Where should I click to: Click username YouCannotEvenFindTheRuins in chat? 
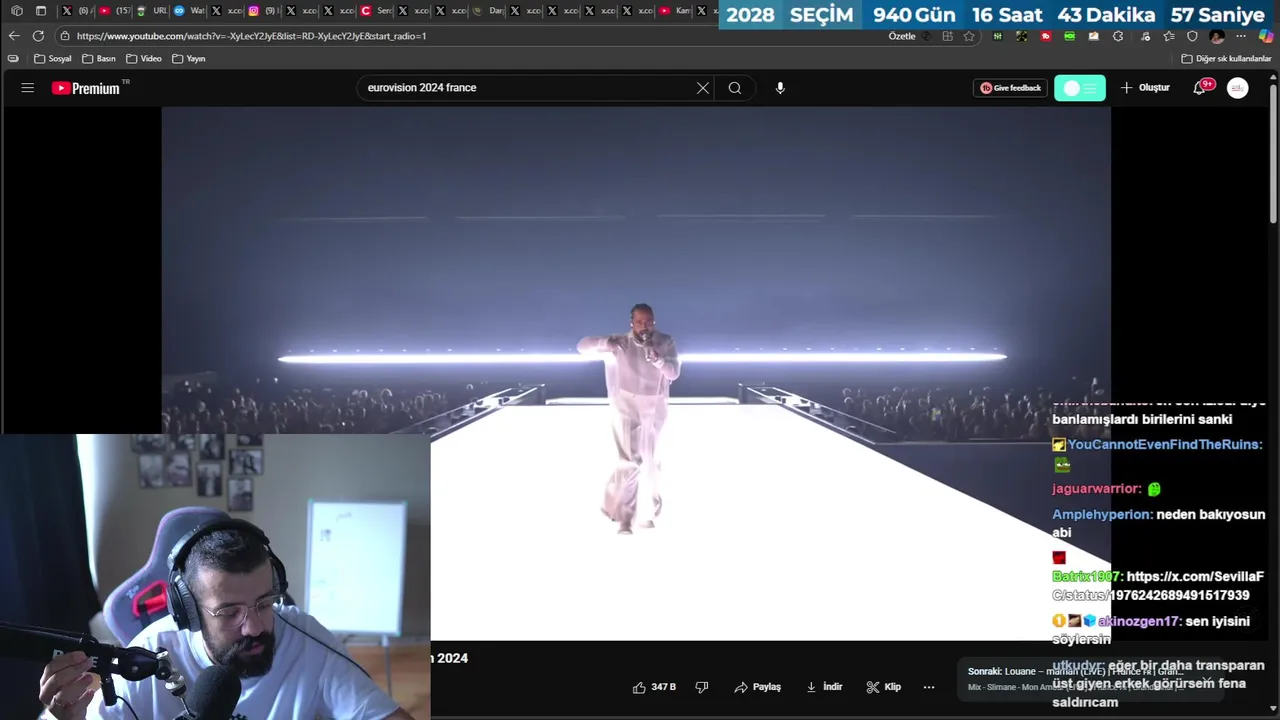click(1164, 445)
